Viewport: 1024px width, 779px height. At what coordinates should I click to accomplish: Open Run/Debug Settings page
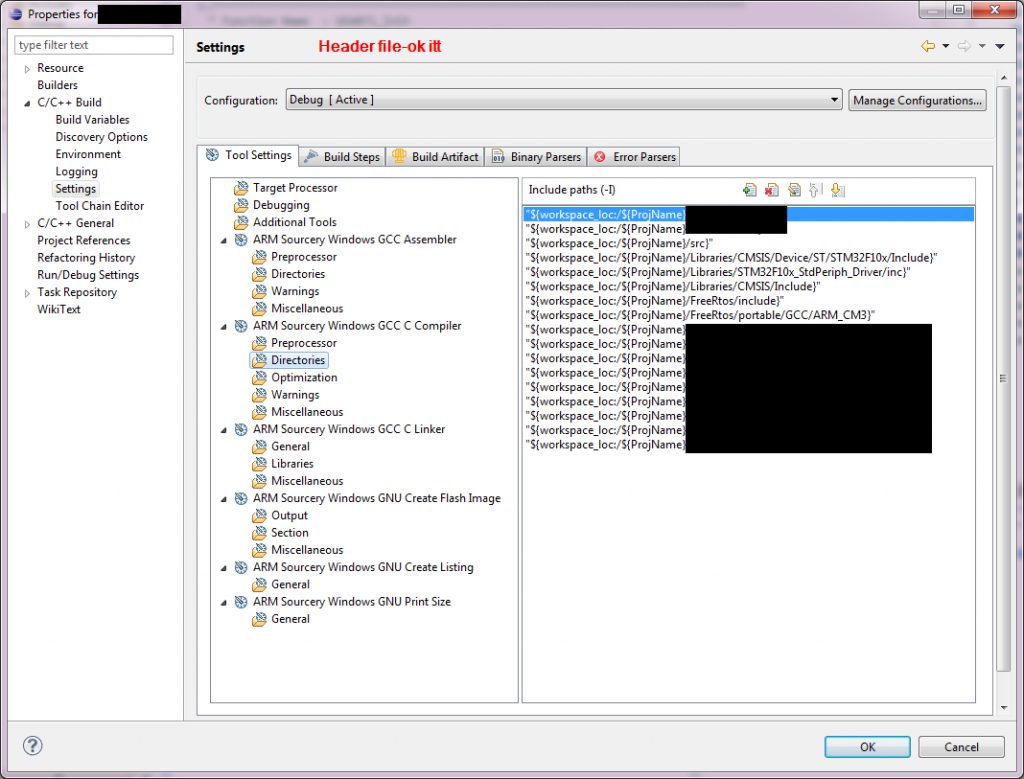tap(88, 275)
